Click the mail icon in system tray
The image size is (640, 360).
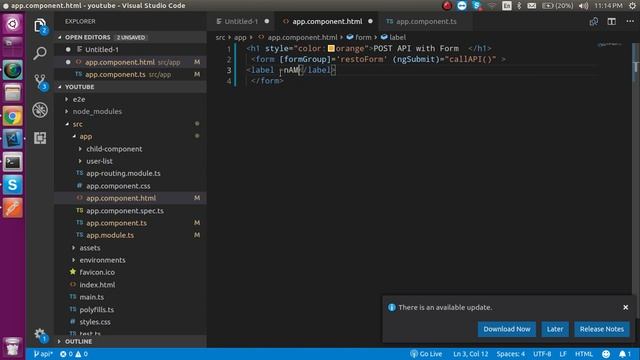531,6
